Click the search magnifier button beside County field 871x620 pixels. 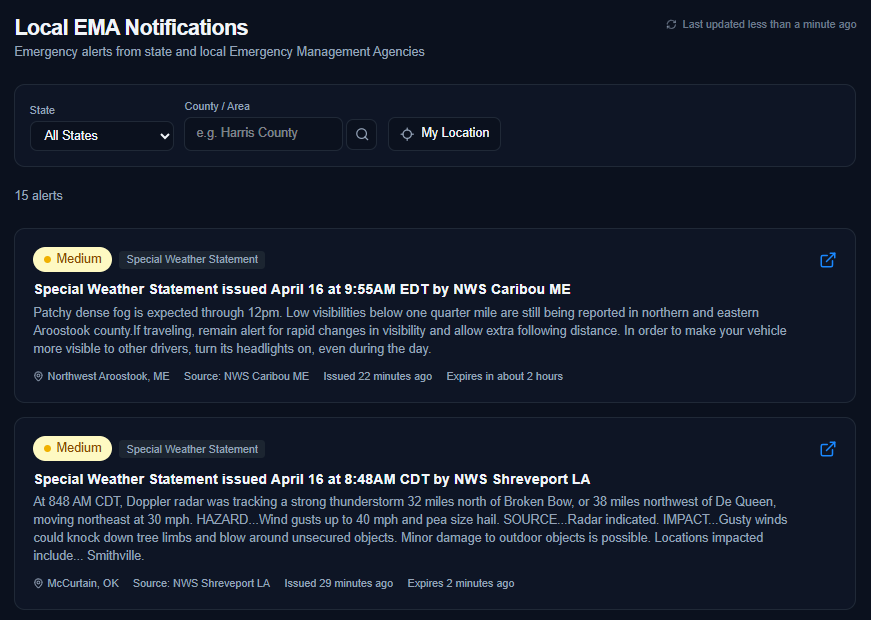click(361, 134)
